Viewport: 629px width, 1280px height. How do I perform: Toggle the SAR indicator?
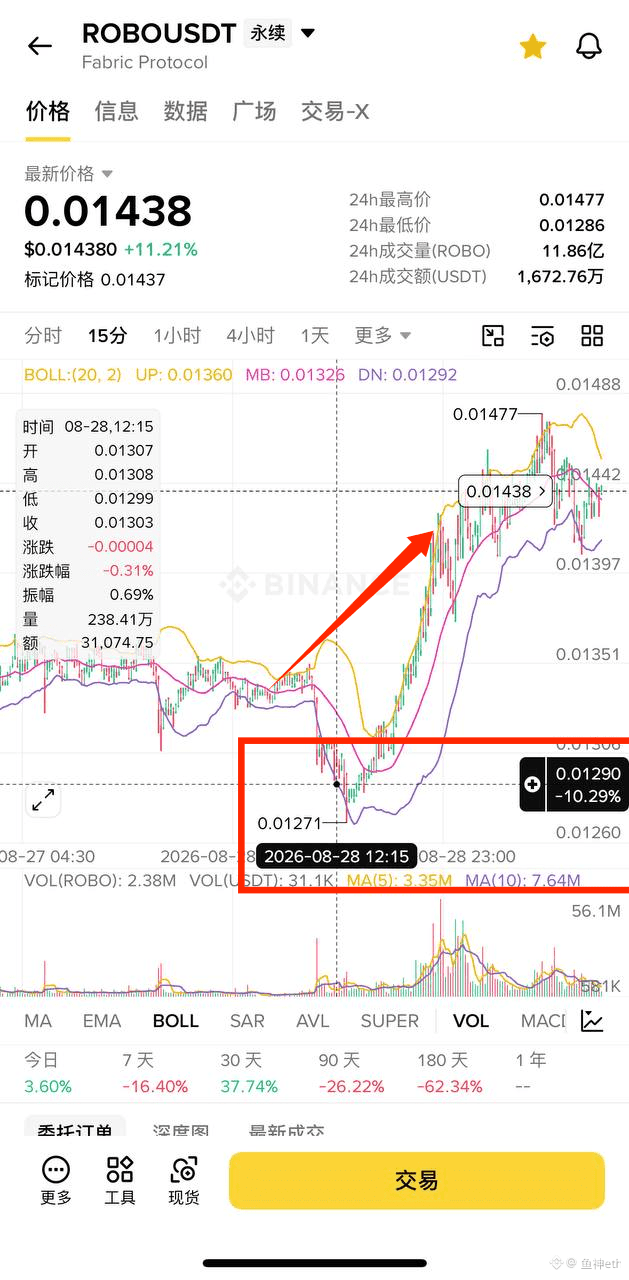247,1021
